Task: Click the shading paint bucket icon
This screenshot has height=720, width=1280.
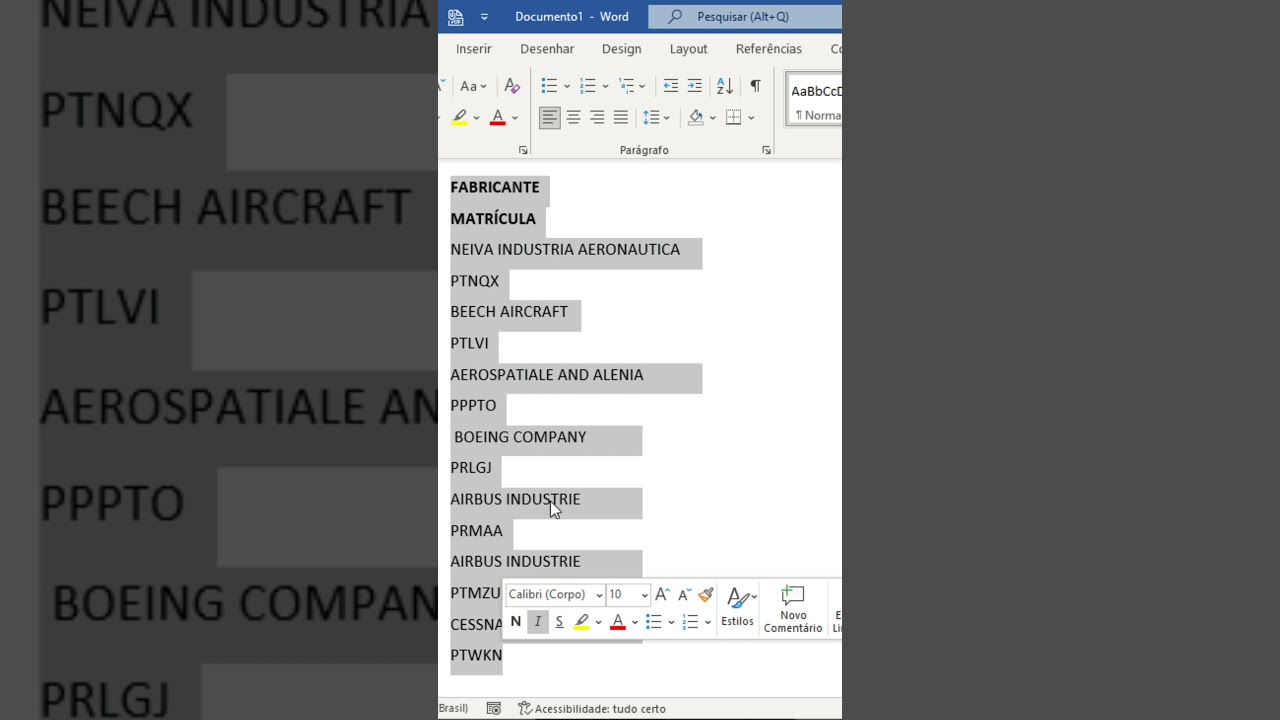Action: point(696,118)
